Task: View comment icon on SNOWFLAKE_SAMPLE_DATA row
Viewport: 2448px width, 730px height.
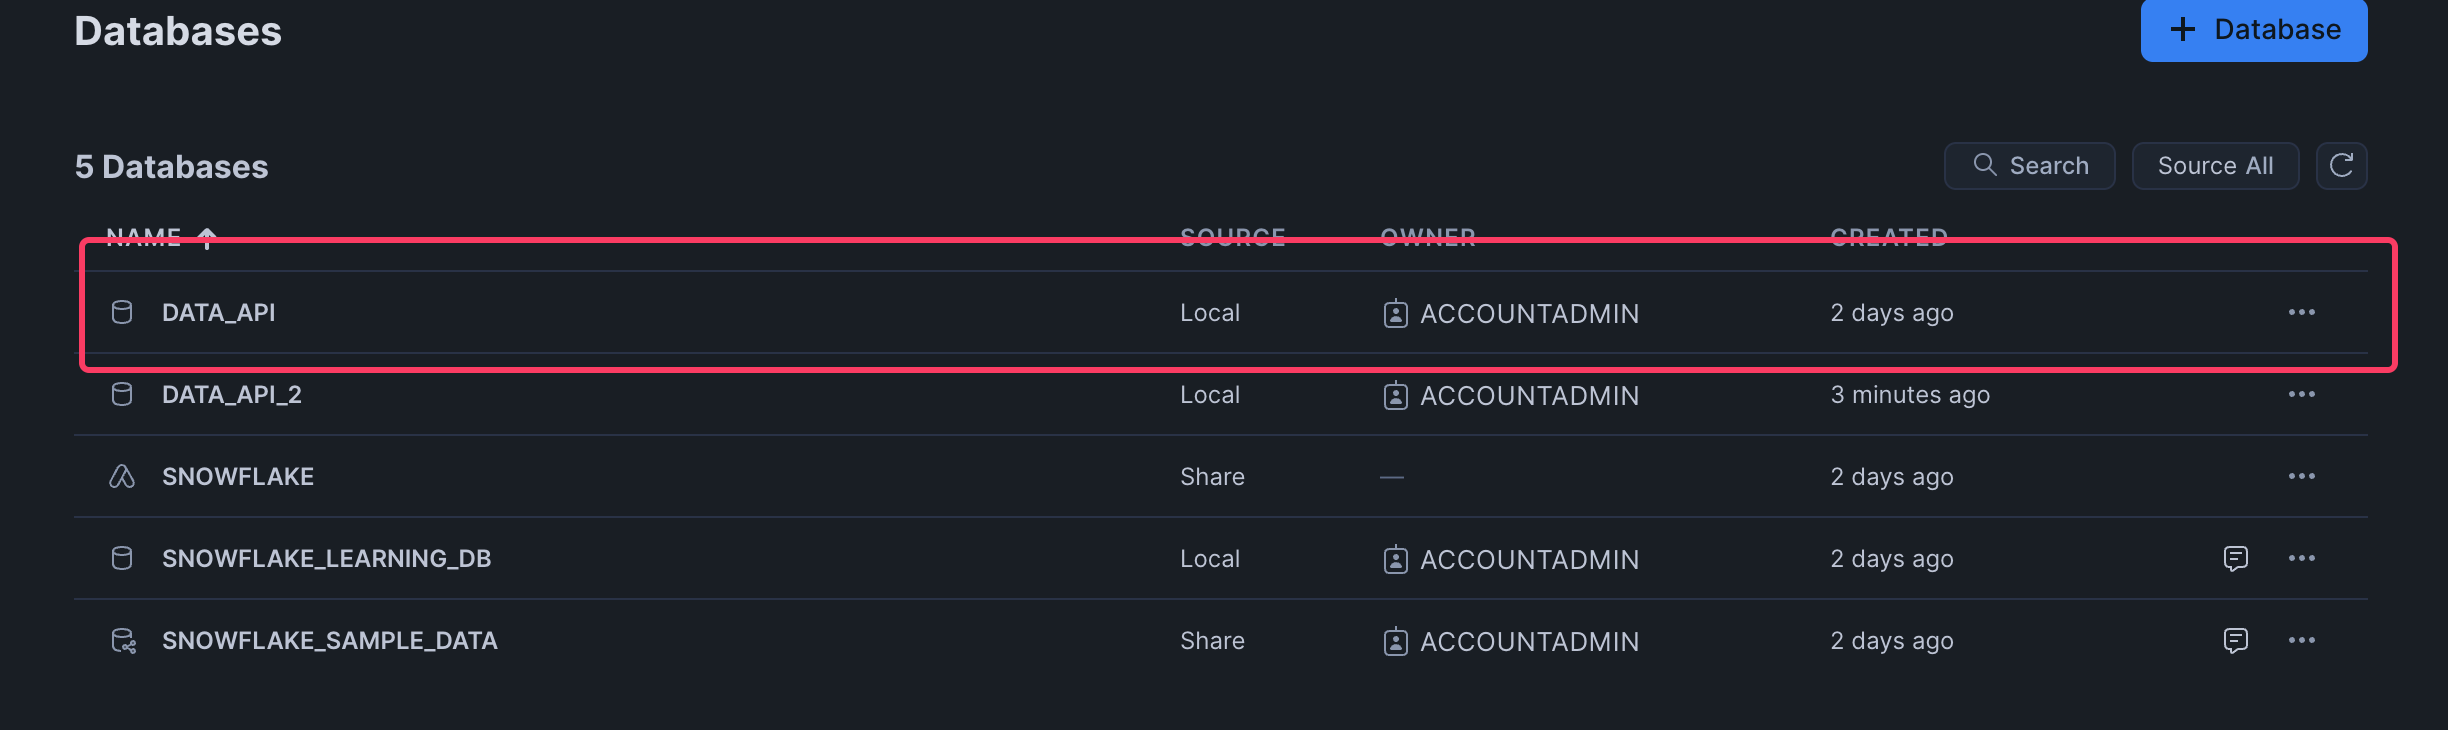Action: coord(2235,641)
